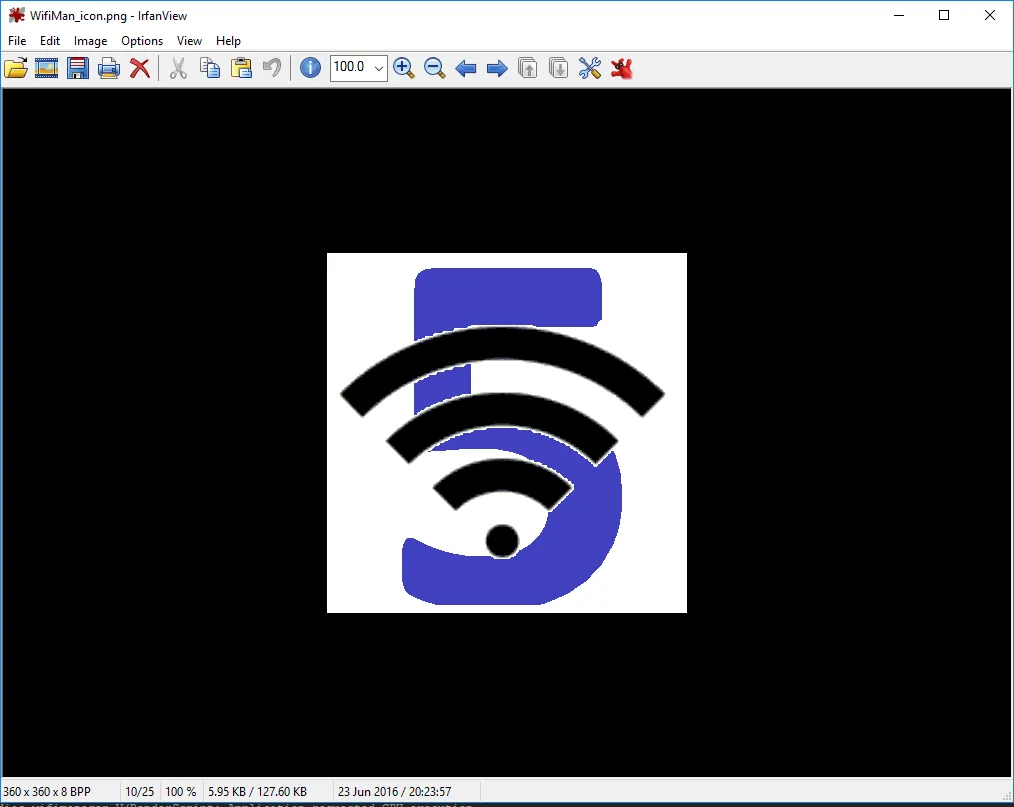This screenshot has width=1014, height=807.
Task: Click the red IrfanView About icon
Action: click(x=621, y=68)
